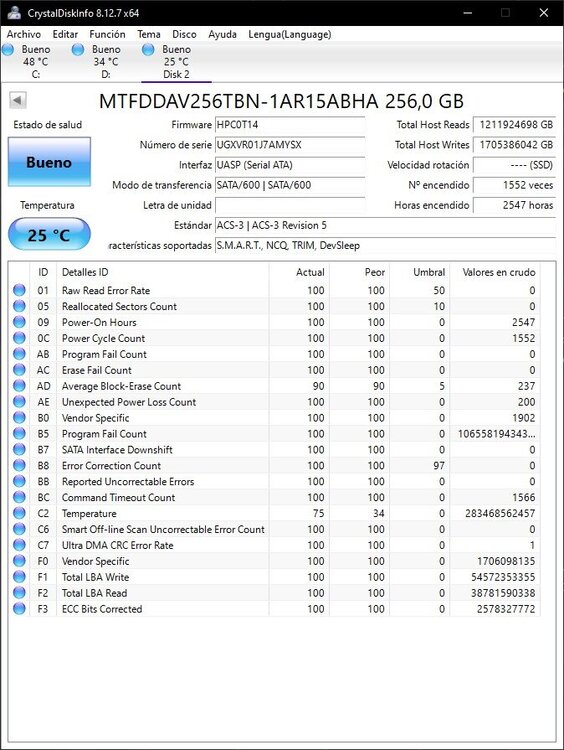Click the CrystalDiskInfo title bar app icon

click(x=14, y=13)
